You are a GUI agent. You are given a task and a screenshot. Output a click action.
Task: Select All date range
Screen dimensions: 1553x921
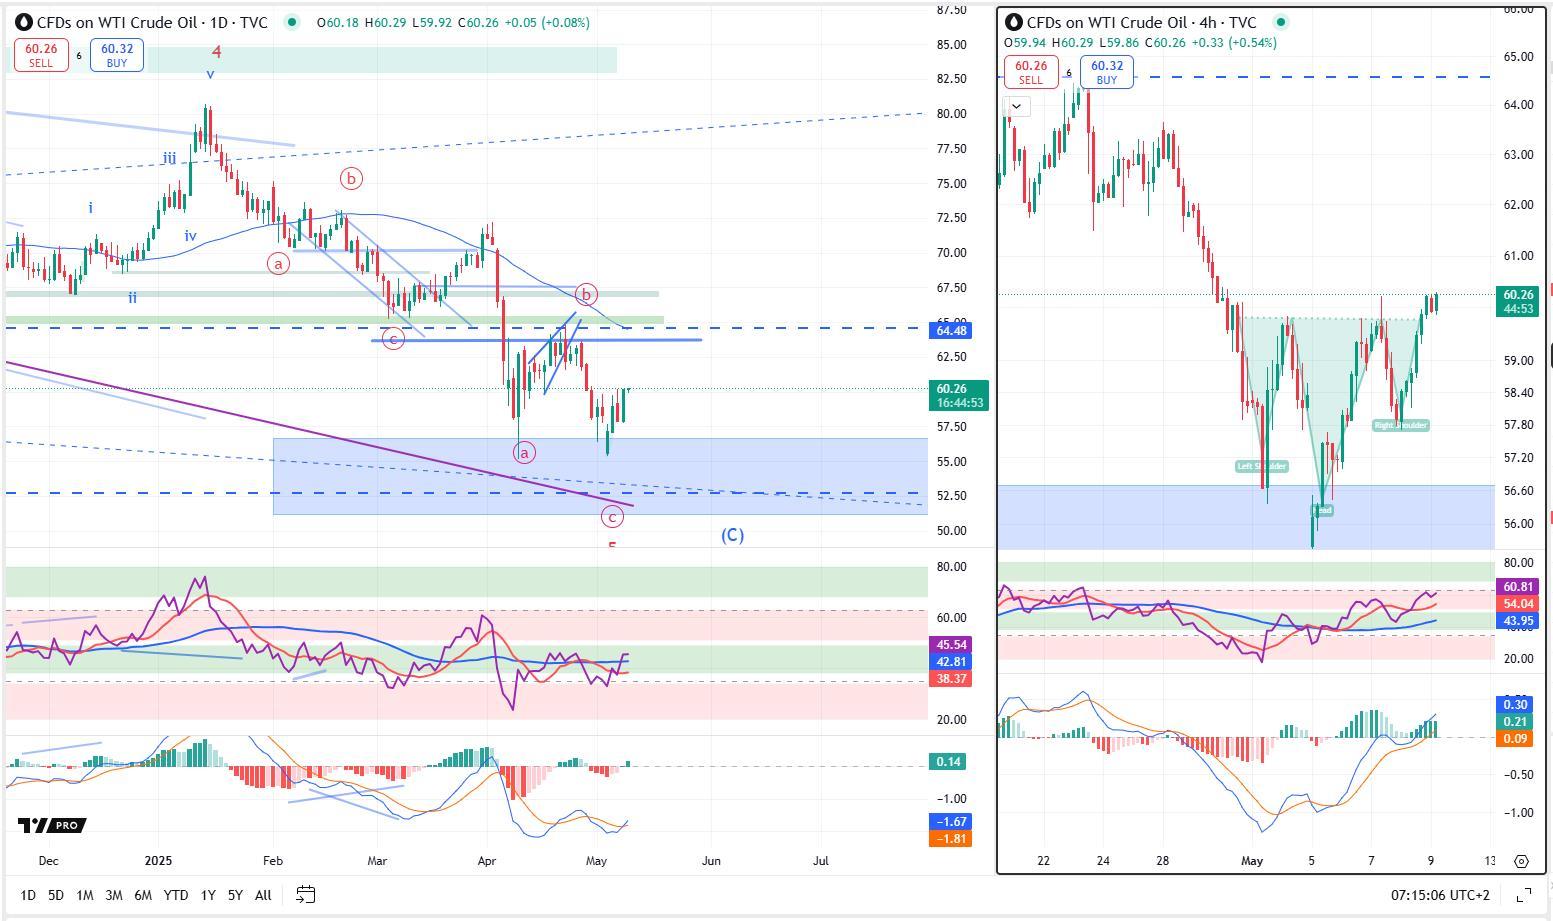(x=263, y=895)
